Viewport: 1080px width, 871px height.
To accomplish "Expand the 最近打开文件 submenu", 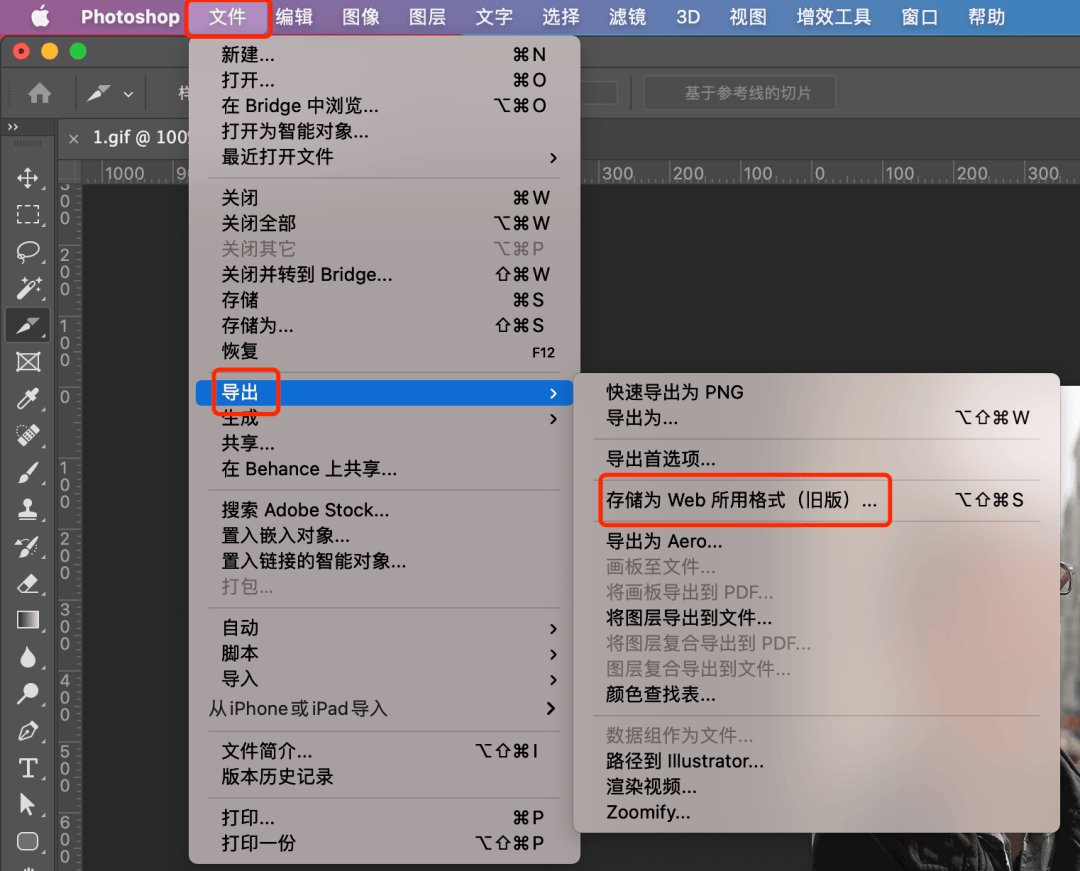I will [x=386, y=157].
